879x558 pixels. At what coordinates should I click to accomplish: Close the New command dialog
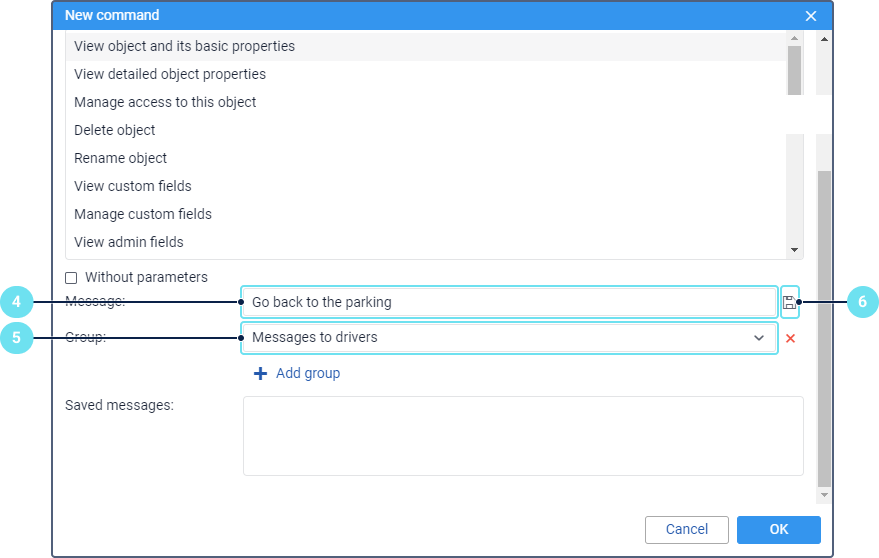(811, 16)
